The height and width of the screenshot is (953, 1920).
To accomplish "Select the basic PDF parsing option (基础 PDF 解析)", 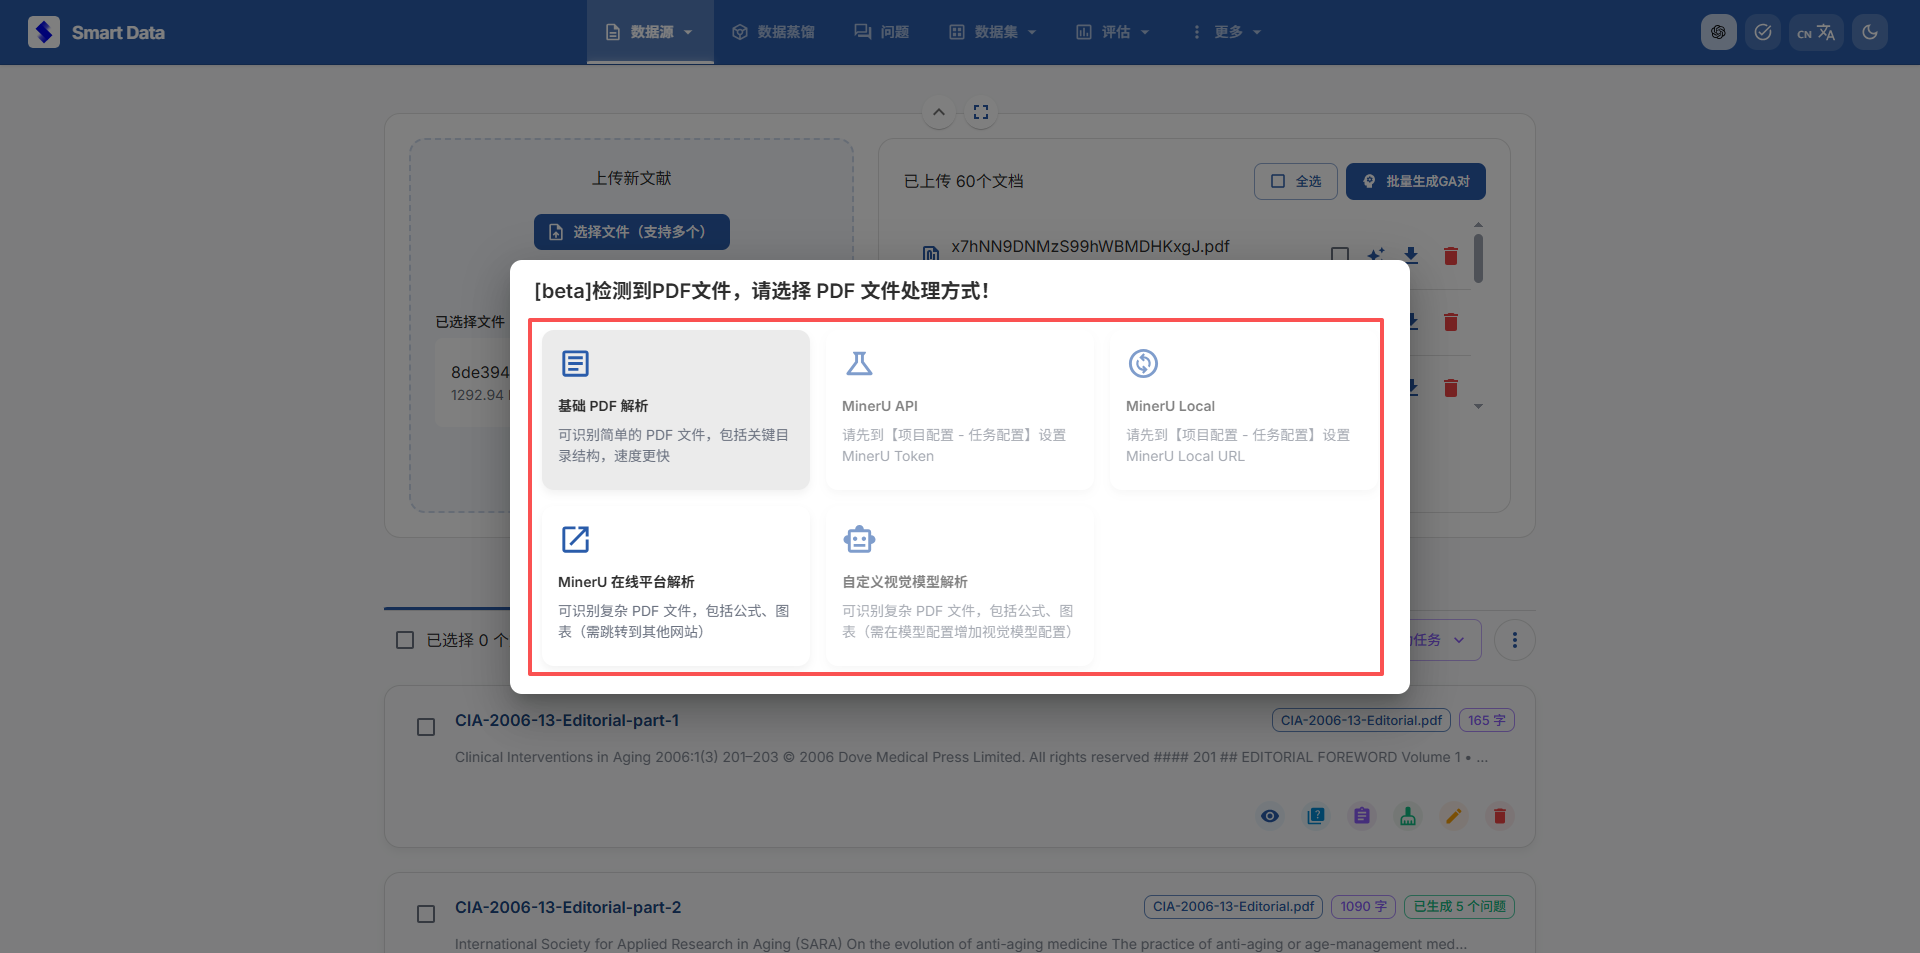I will coord(675,410).
